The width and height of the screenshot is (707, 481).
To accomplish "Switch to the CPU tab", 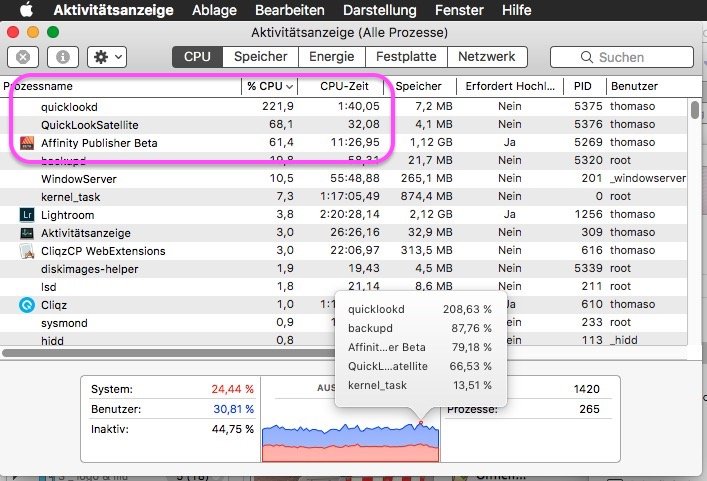I will coord(197,57).
